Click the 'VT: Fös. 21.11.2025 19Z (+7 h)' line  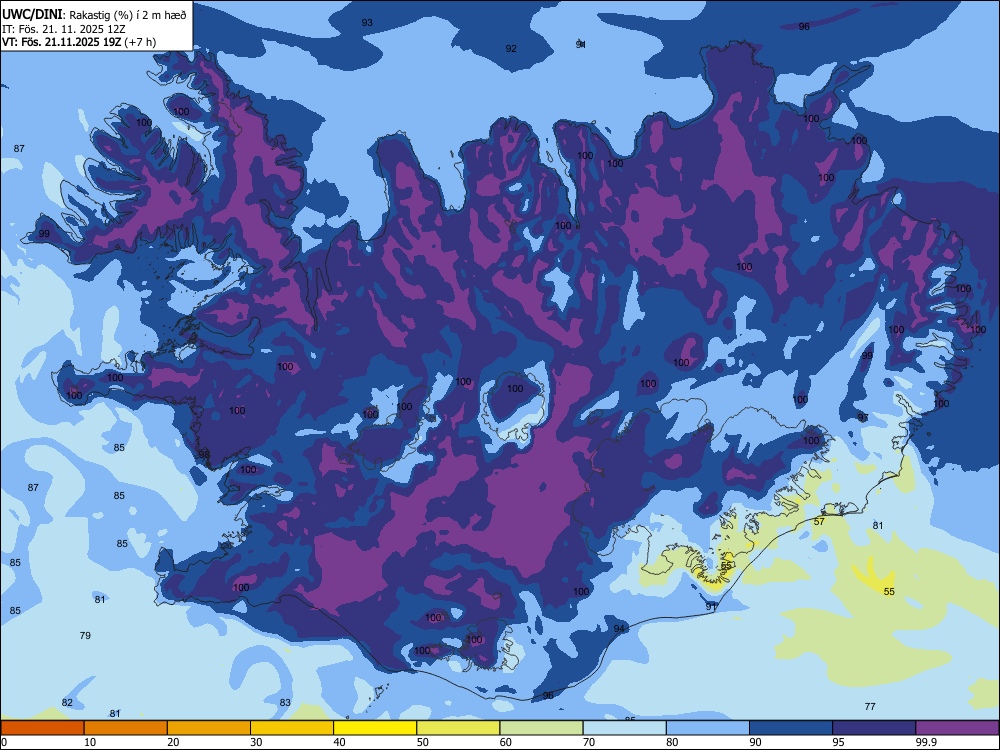[79, 42]
